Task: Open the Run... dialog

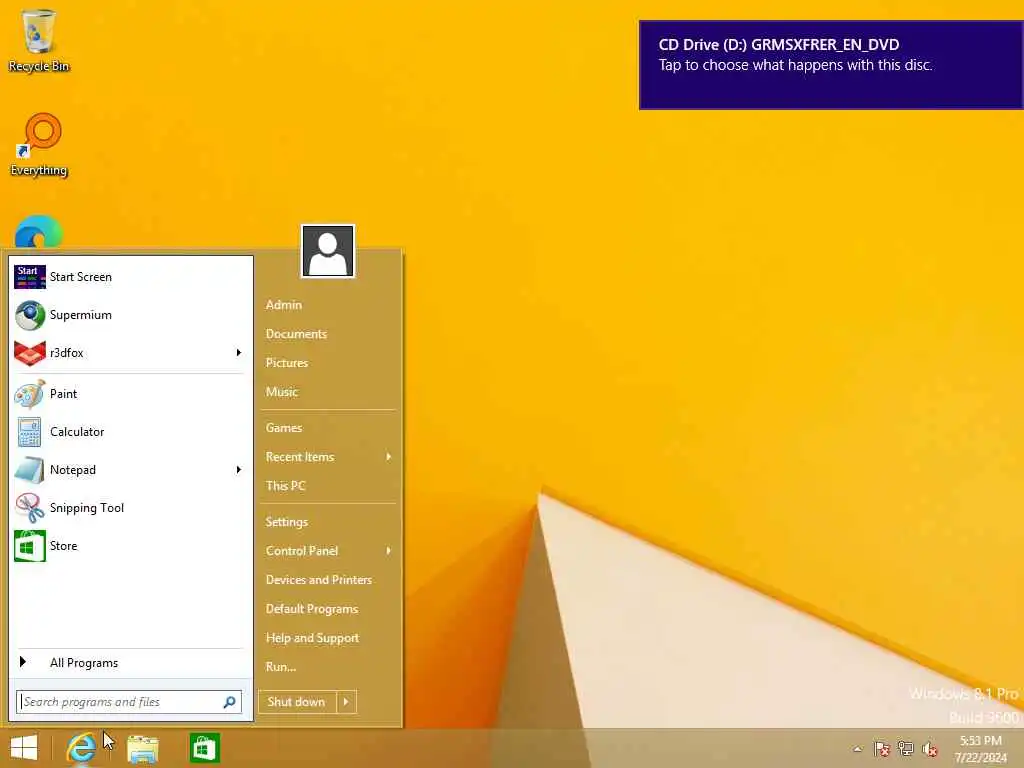Action: (x=281, y=667)
